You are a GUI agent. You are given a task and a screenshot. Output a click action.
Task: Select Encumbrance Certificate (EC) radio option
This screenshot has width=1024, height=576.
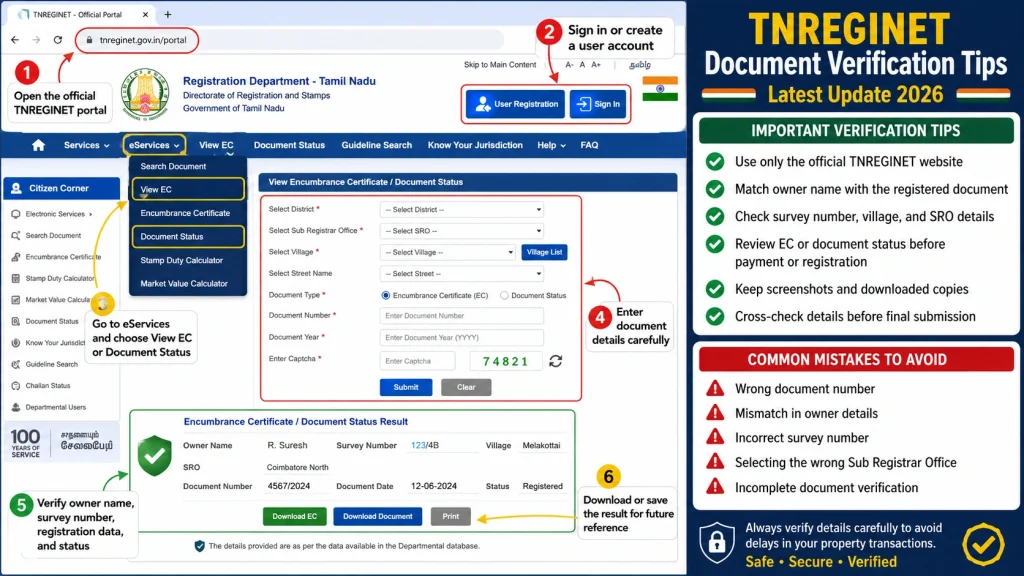click(x=386, y=295)
